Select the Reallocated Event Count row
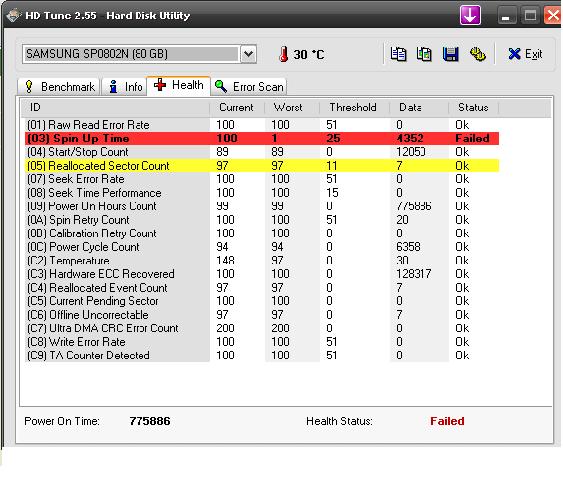The width and height of the screenshot is (563, 481). (x=262, y=288)
